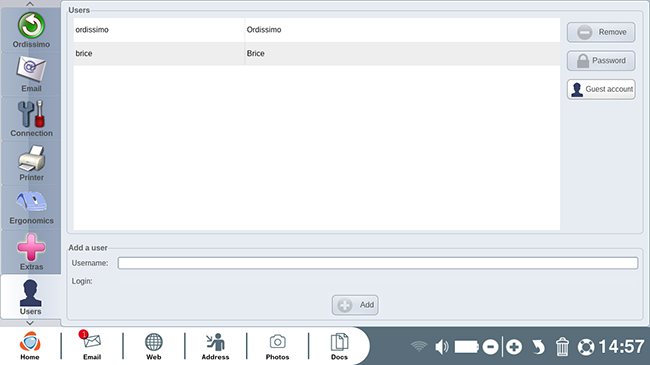
Task: Click the Remove user button
Action: point(601,32)
